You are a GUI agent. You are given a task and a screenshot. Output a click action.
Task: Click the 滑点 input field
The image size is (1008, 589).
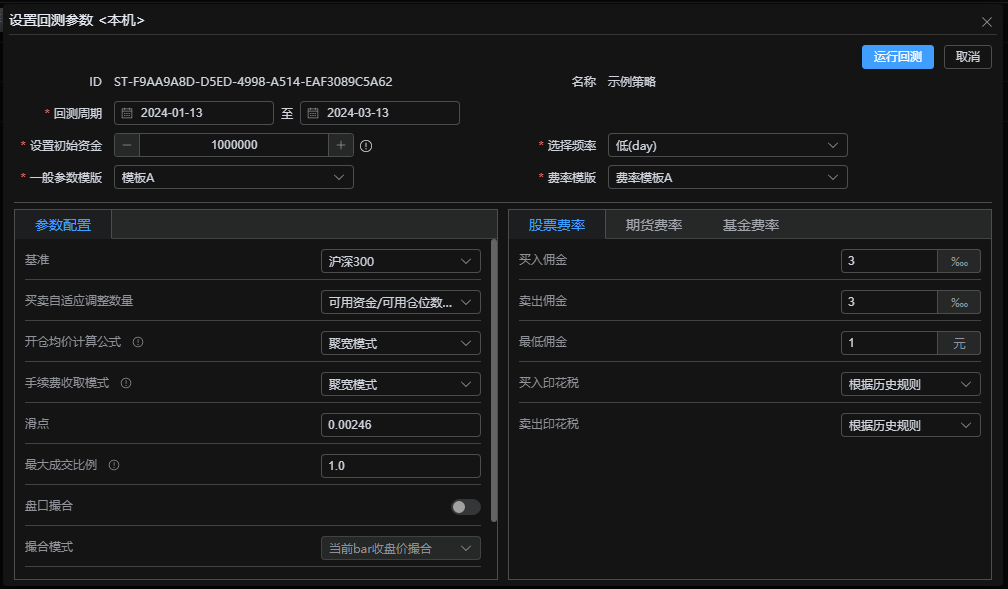coord(400,425)
